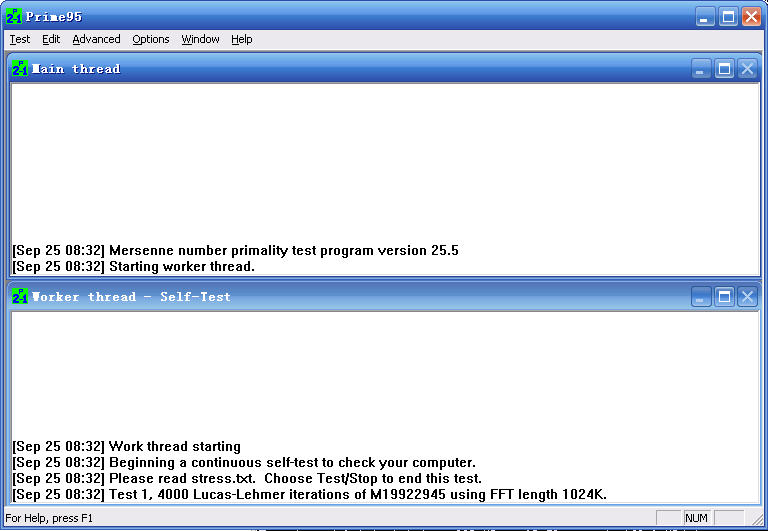Image resolution: width=768 pixels, height=531 pixels.
Task: Maximize the Worker thread Self-Test window
Action: pos(724,297)
